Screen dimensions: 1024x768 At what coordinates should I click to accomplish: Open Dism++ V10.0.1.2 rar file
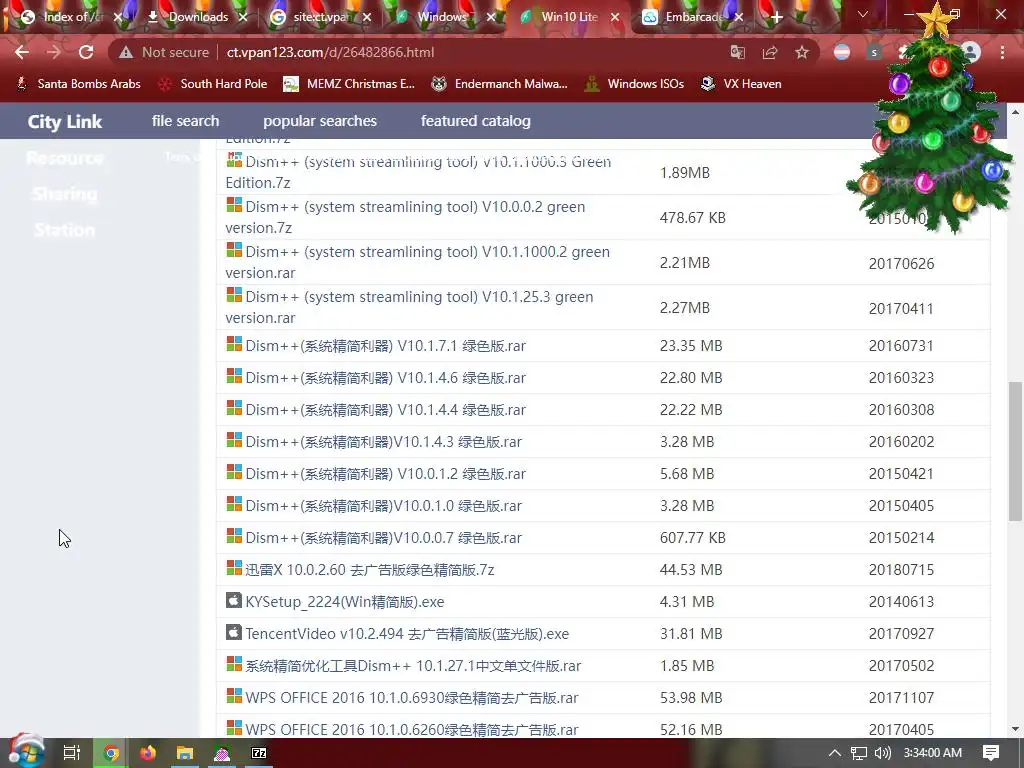pyautogui.click(x=385, y=473)
